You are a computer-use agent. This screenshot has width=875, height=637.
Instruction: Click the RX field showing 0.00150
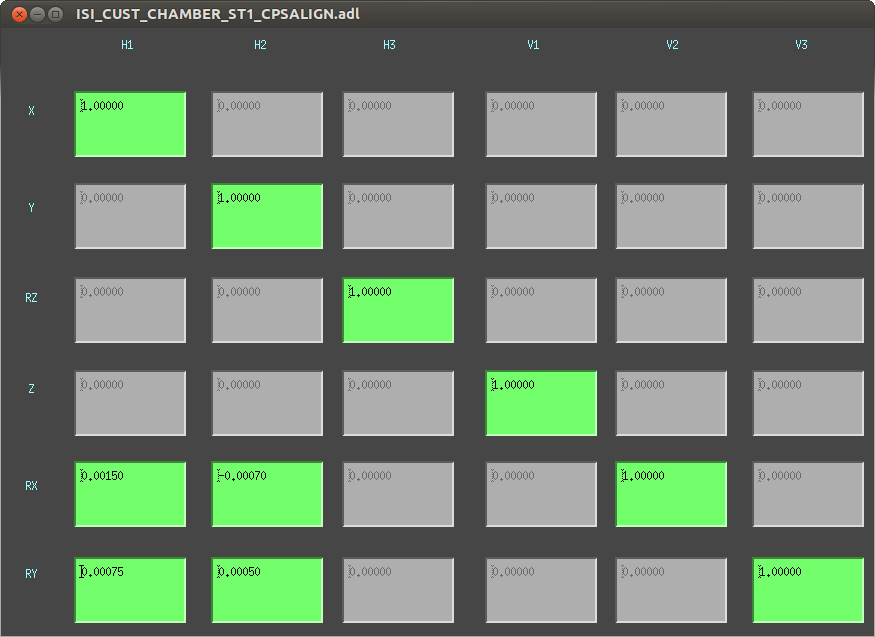(130, 494)
